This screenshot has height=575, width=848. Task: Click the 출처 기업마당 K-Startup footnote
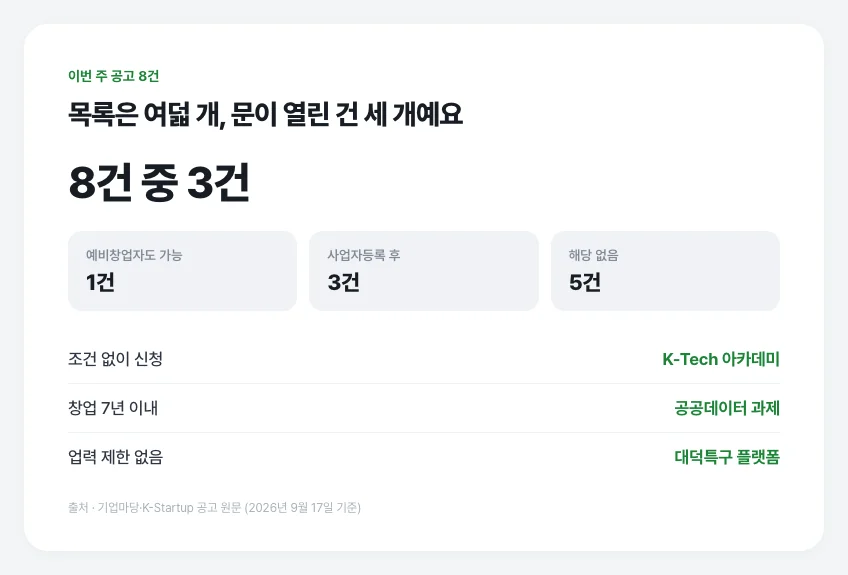214,507
